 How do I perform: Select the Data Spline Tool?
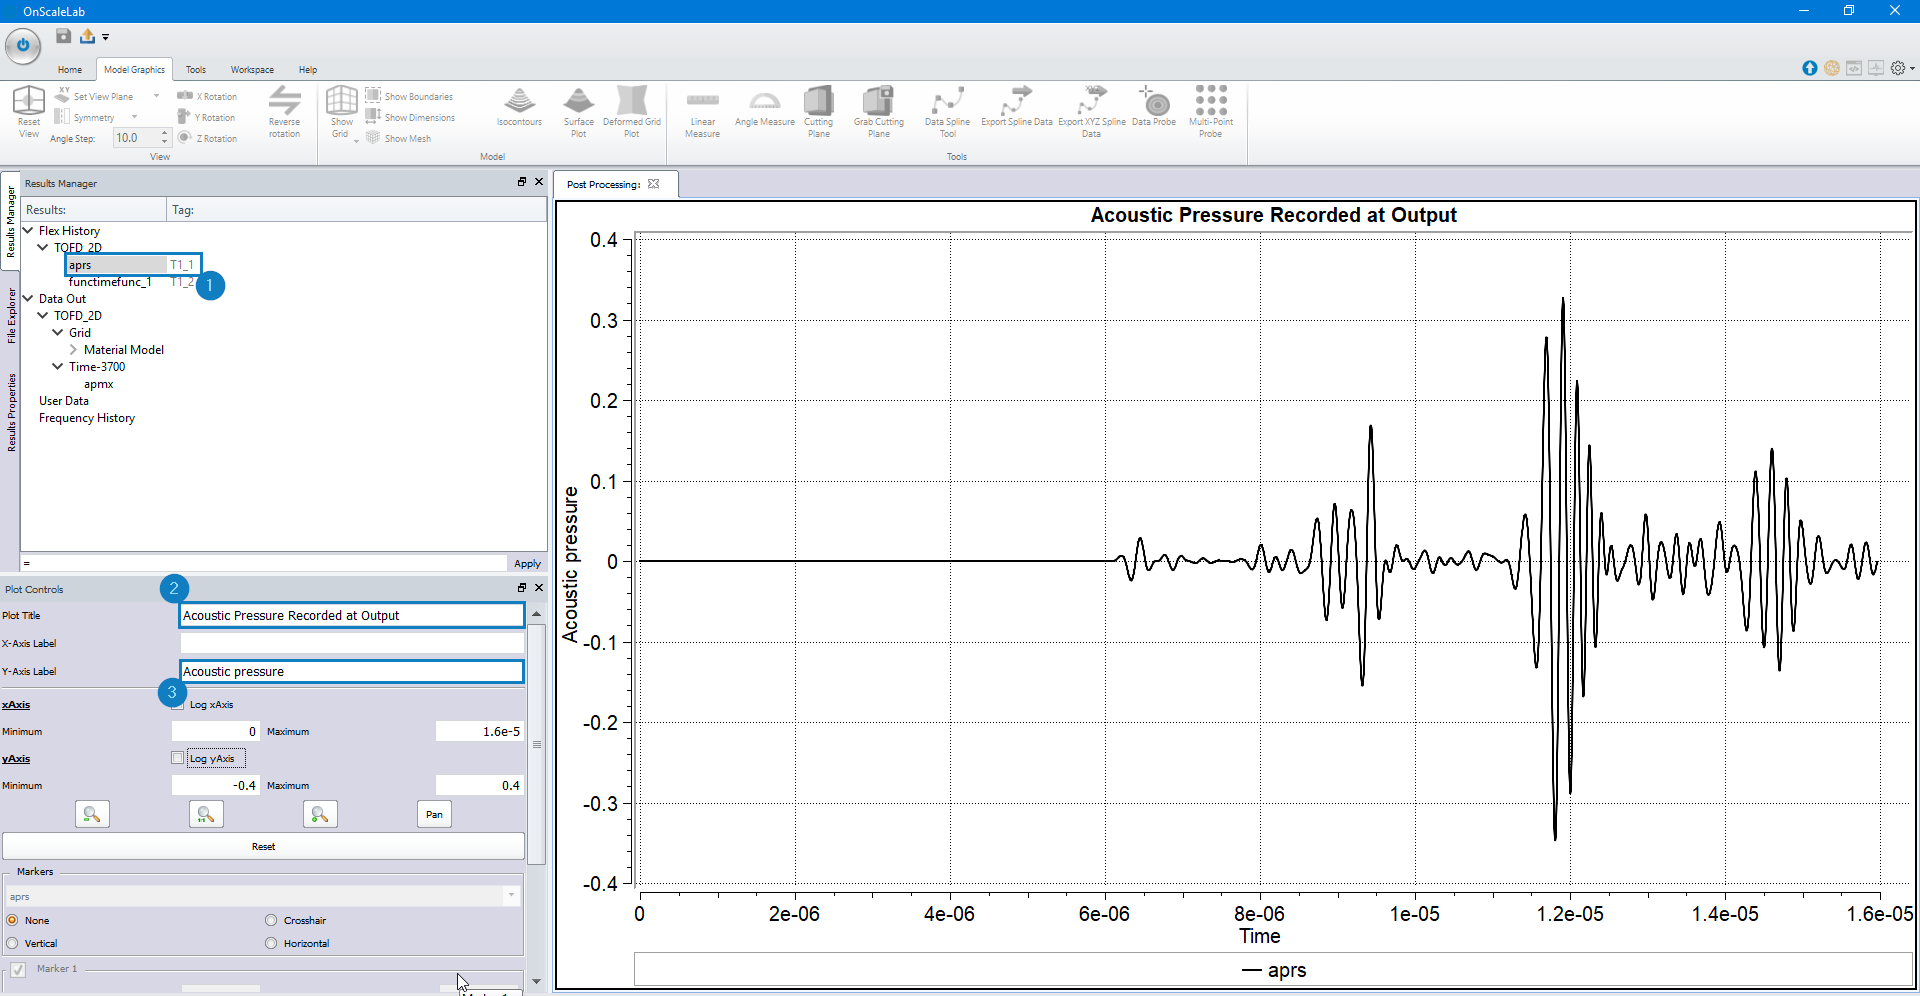tap(947, 112)
